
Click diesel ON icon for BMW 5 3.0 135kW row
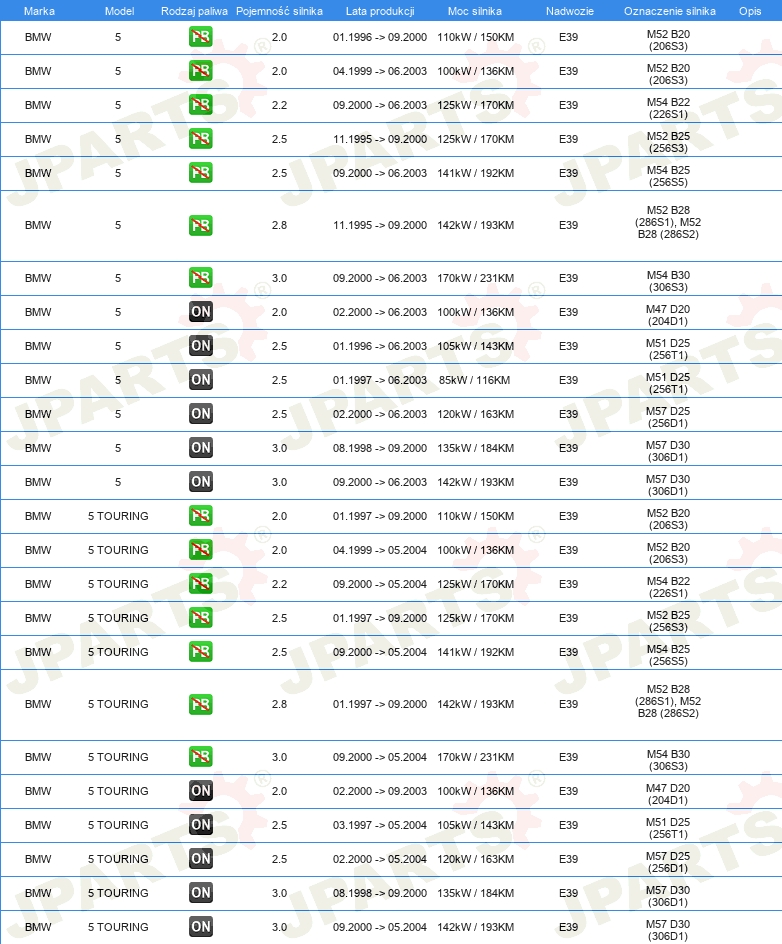[200, 448]
